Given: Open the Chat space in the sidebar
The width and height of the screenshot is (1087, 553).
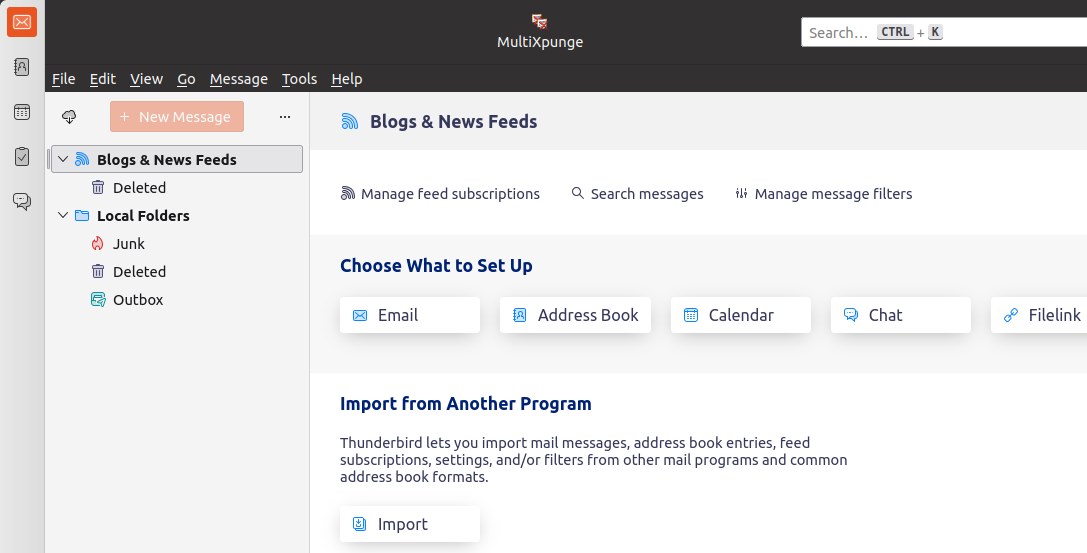Looking at the screenshot, I should [x=22, y=202].
